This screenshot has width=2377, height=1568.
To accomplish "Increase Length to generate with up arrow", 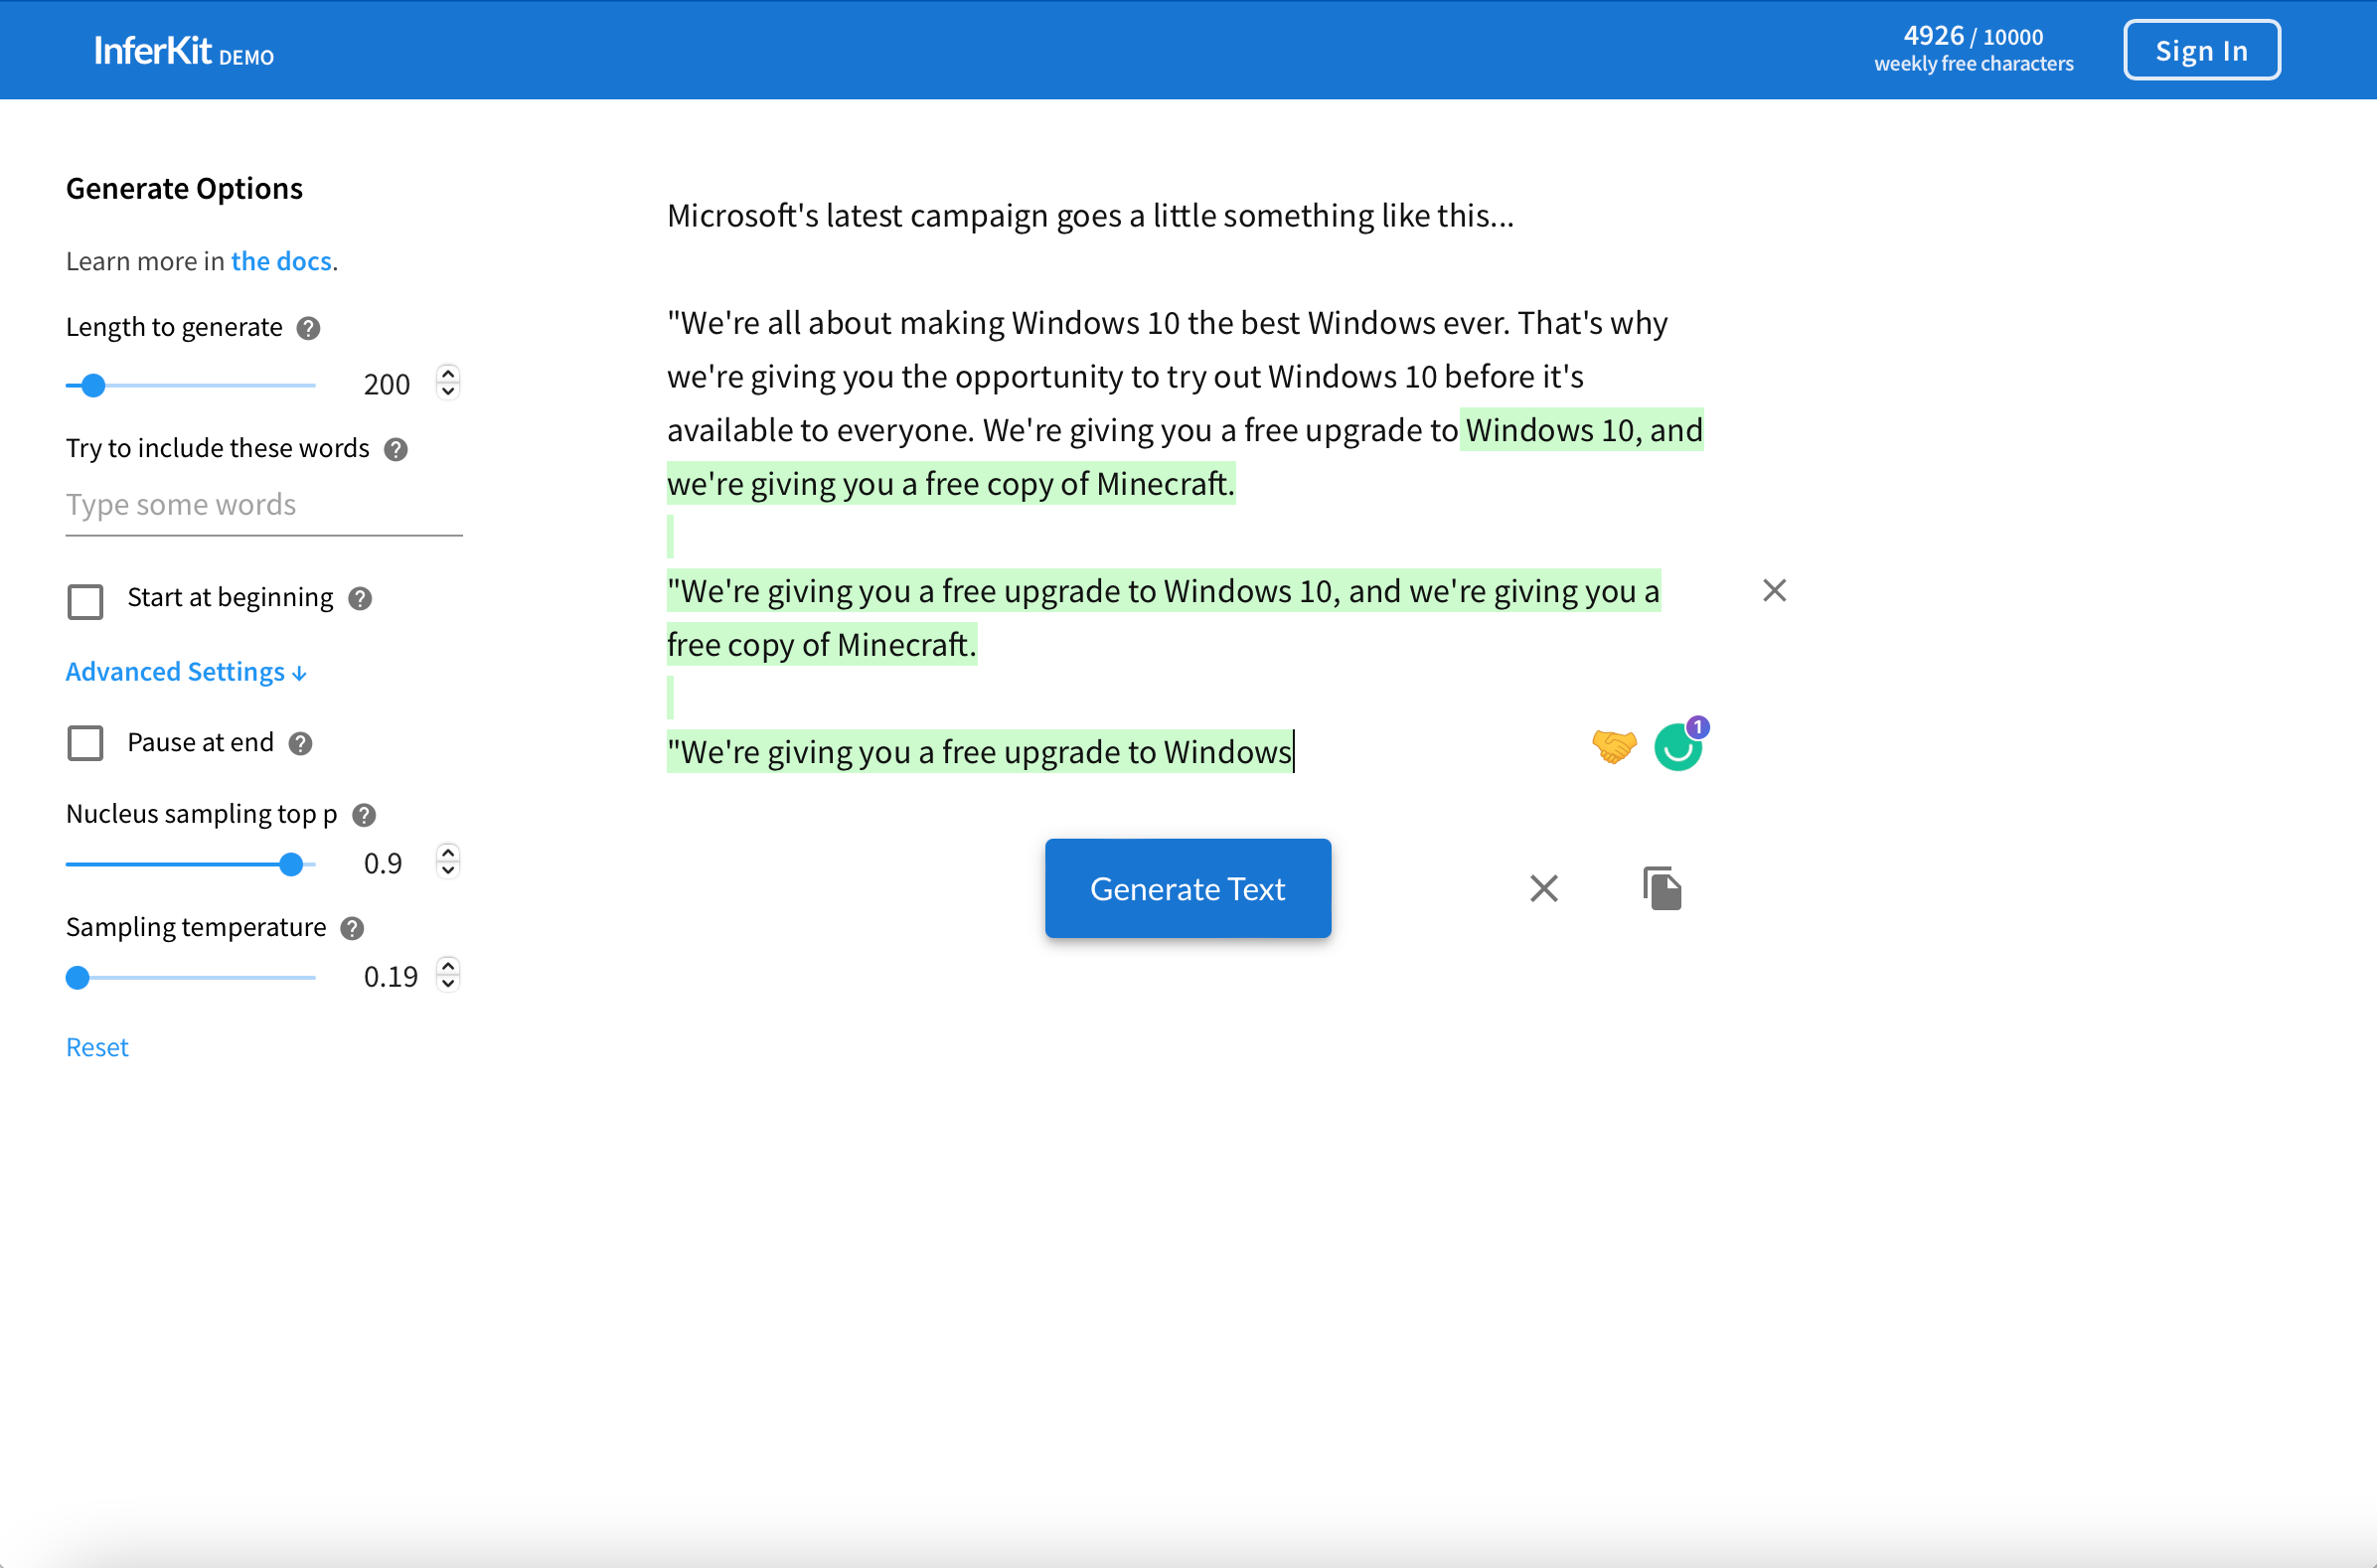I will (x=448, y=374).
